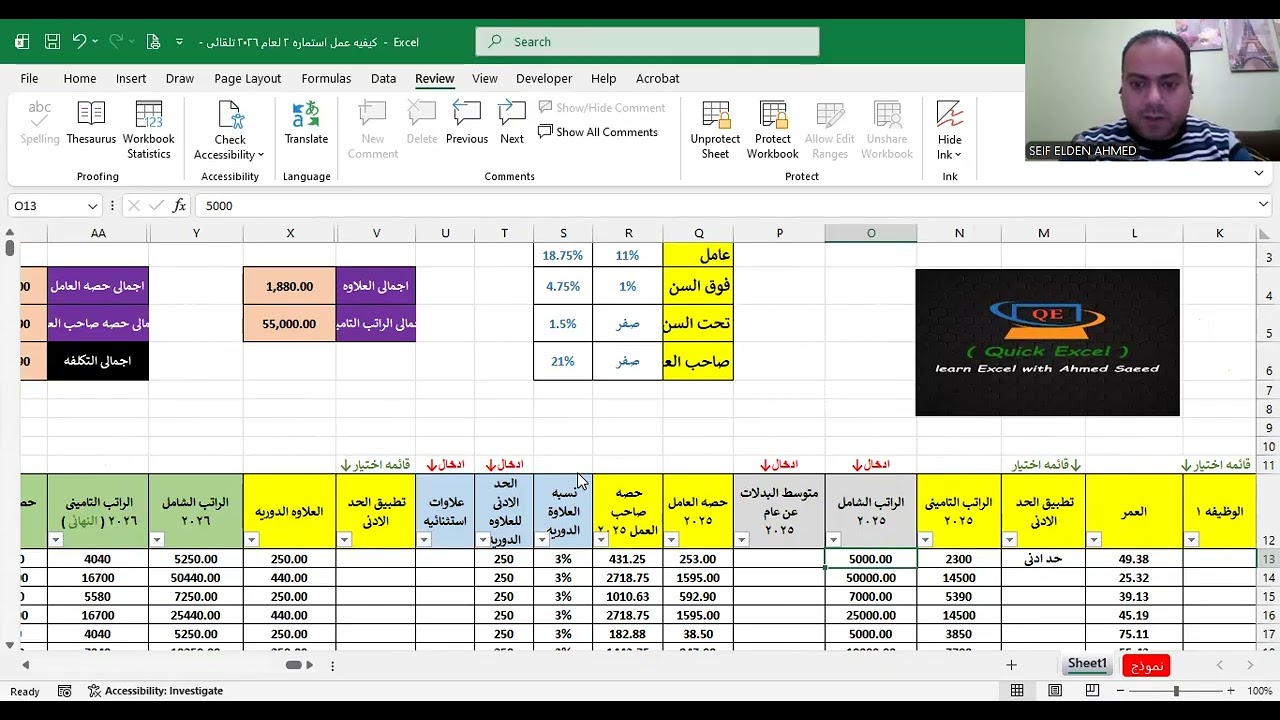Open filter dropdown for الراتب الشامل ٢٠٢٥ column
This screenshot has width=1280, height=720.
(x=833, y=540)
